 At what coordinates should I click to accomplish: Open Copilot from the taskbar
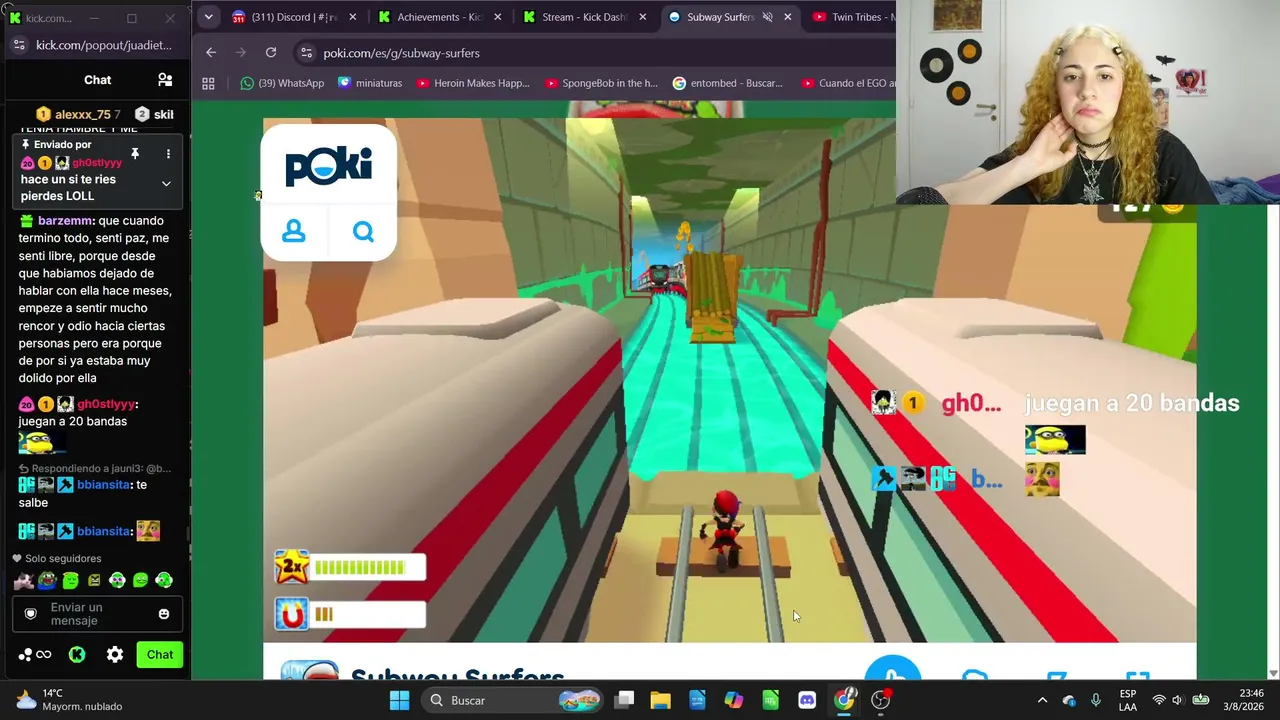click(734, 700)
